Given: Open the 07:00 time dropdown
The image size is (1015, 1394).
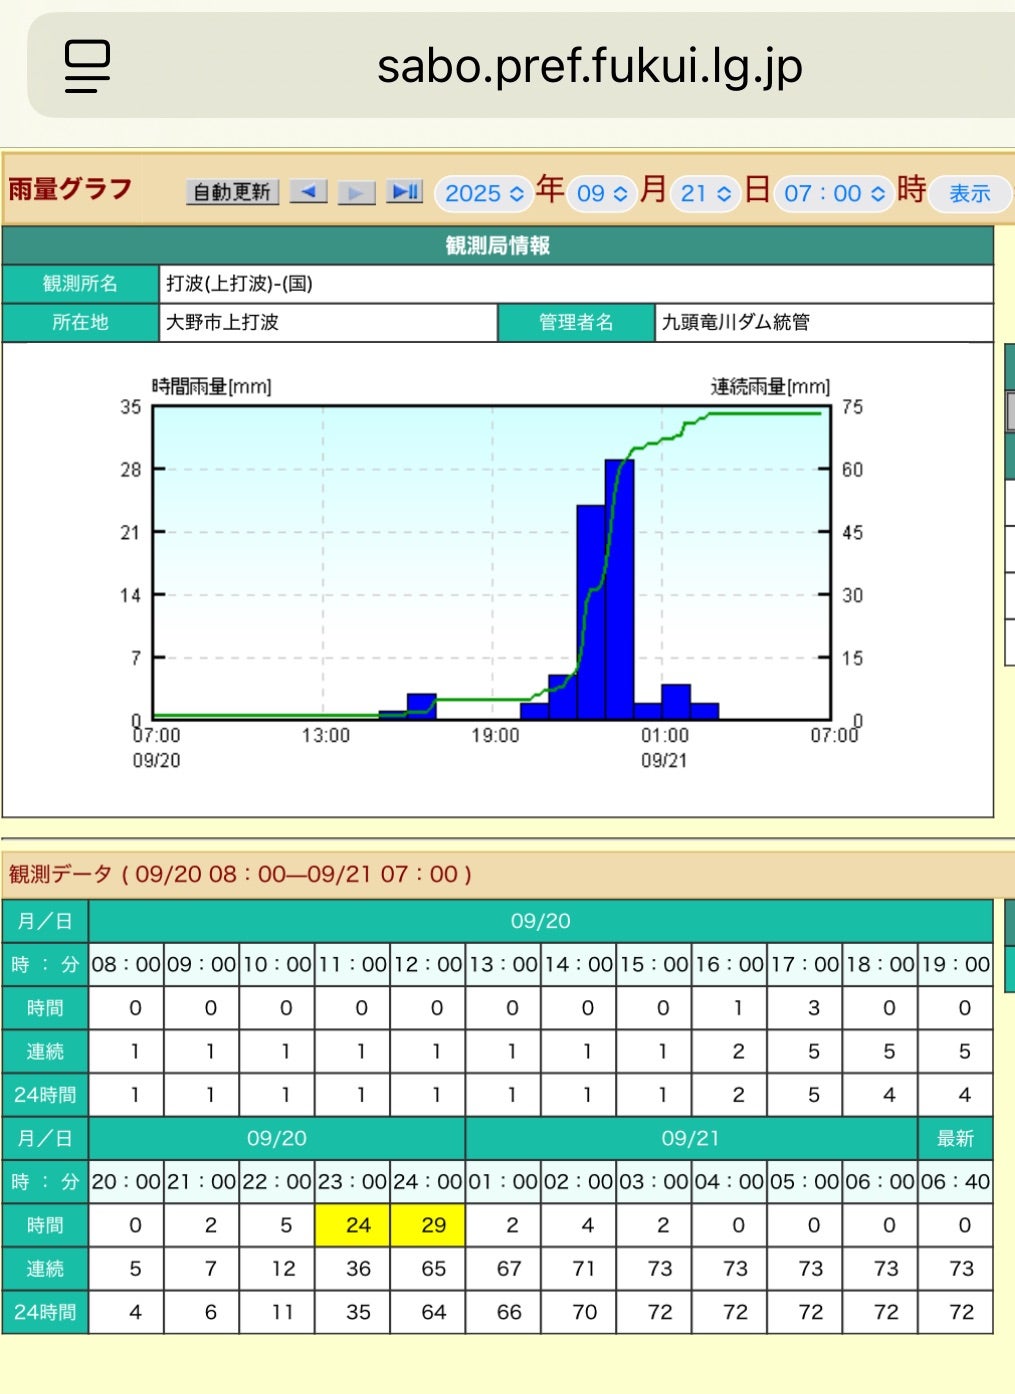Looking at the screenshot, I should point(834,193).
